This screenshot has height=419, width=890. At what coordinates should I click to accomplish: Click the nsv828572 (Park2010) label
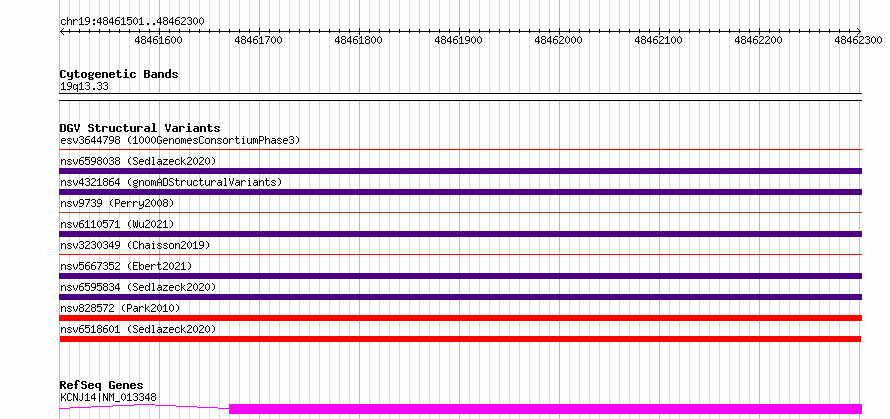point(120,308)
